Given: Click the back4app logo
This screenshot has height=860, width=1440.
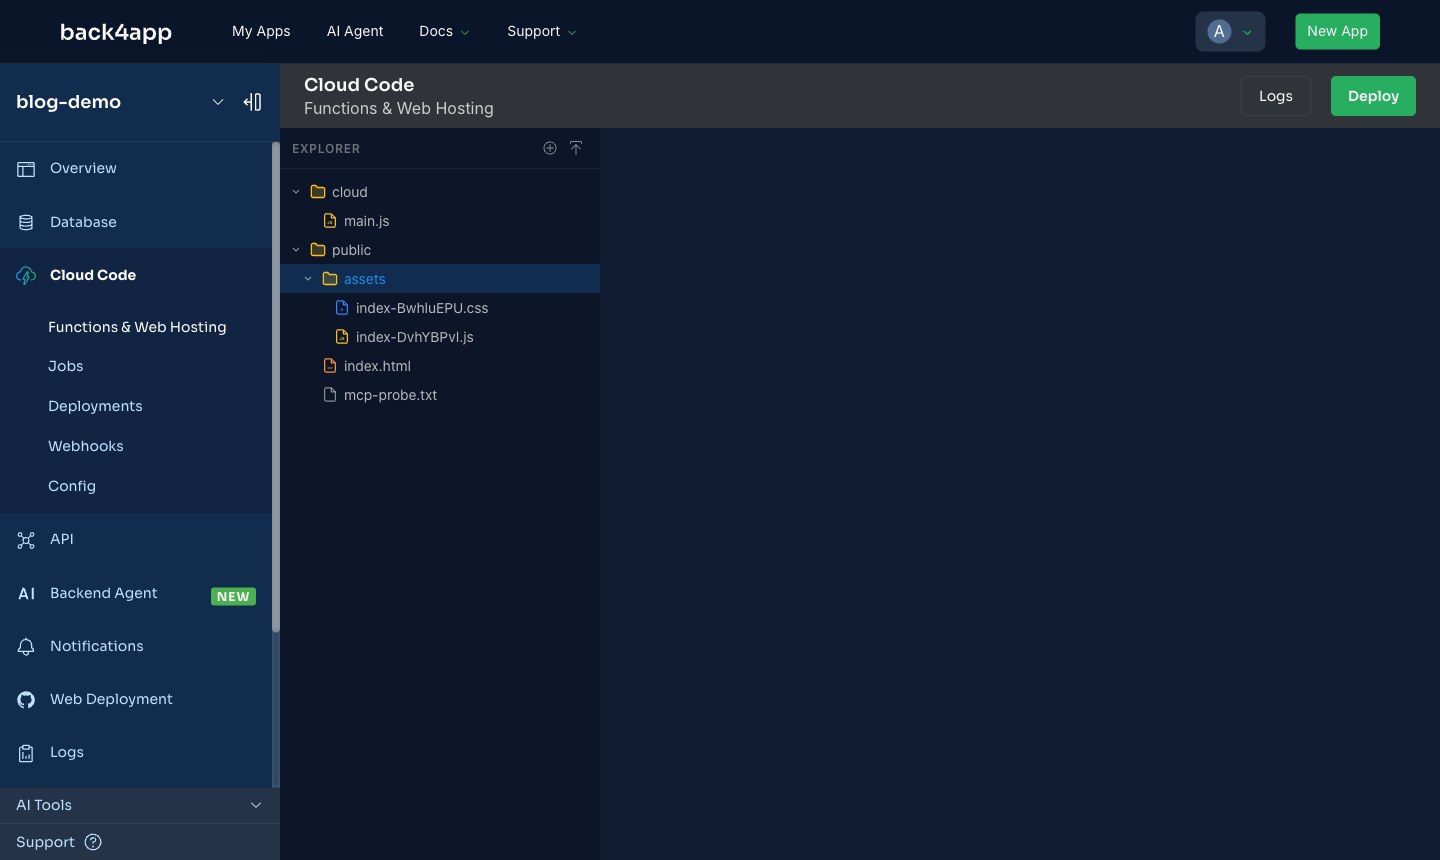Looking at the screenshot, I should 116,32.
